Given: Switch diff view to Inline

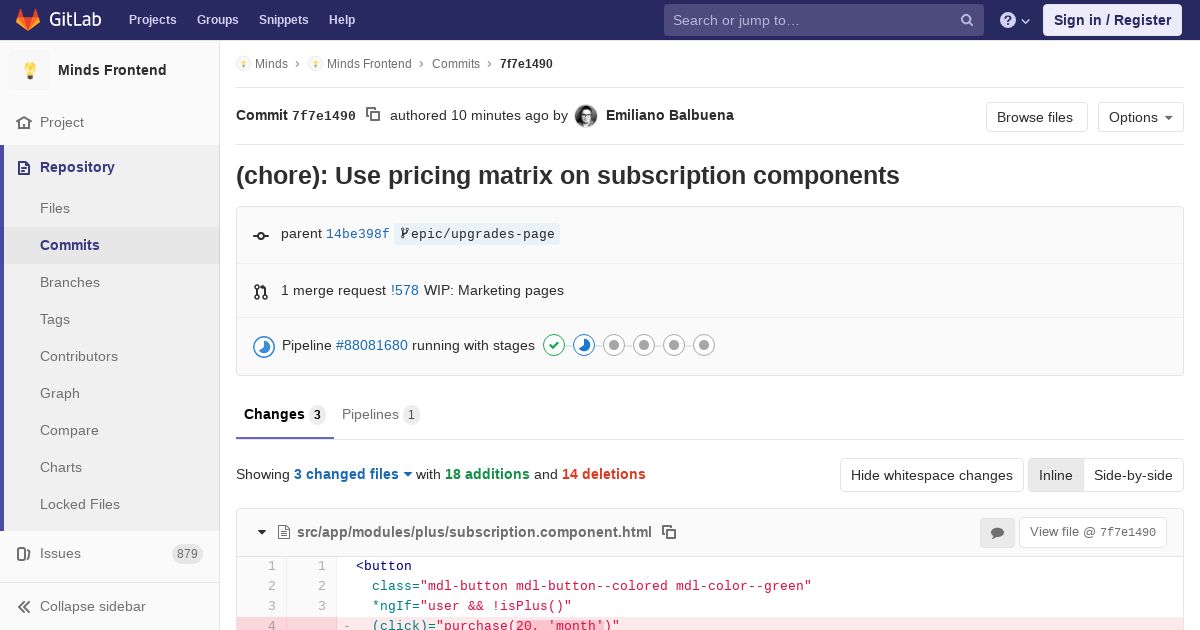Looking at the screenshot, I should tap(1056, 475).
